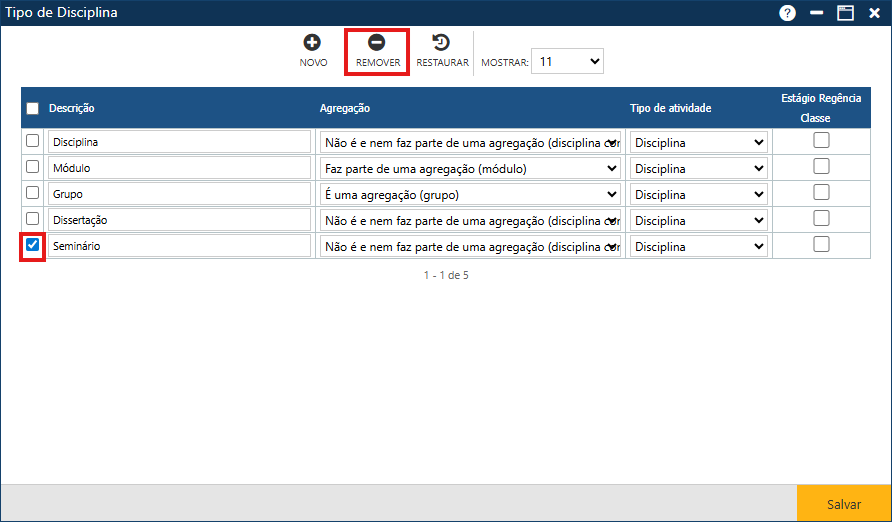Edit the Módulo description field

point(179,168)
